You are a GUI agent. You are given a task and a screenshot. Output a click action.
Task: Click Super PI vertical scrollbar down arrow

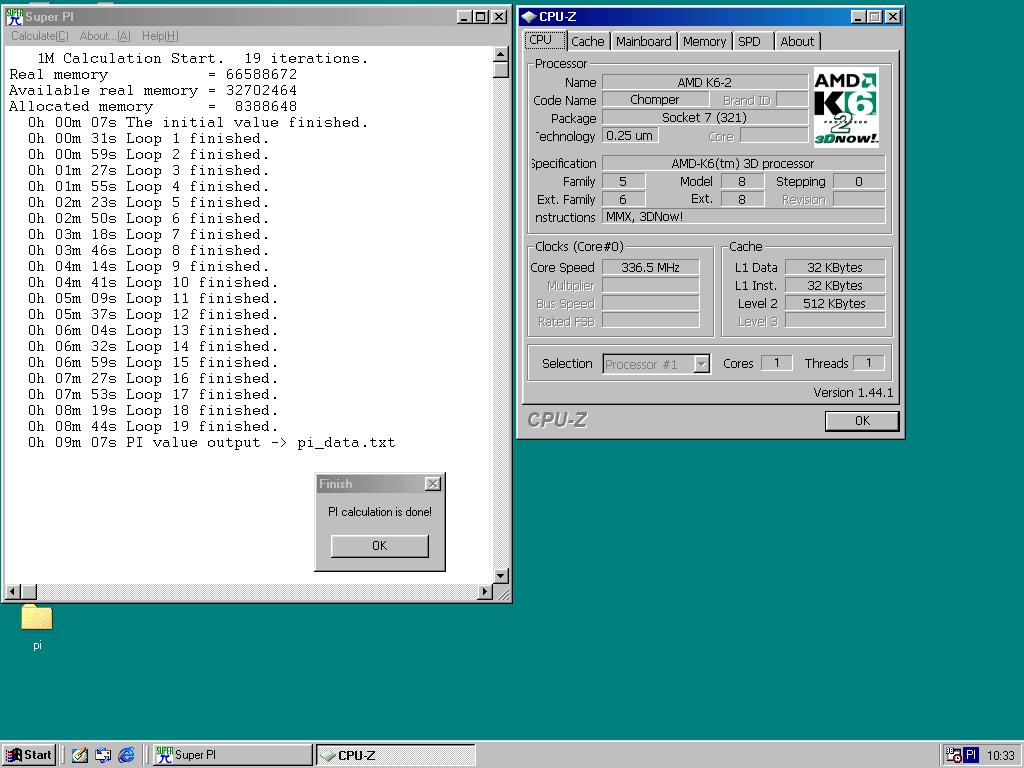501,576
